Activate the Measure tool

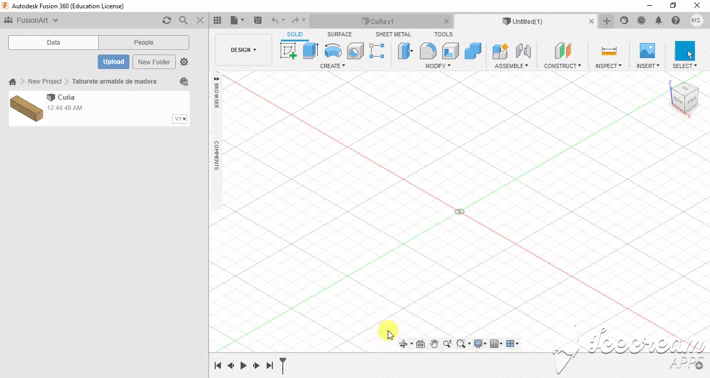pos(609,51)
